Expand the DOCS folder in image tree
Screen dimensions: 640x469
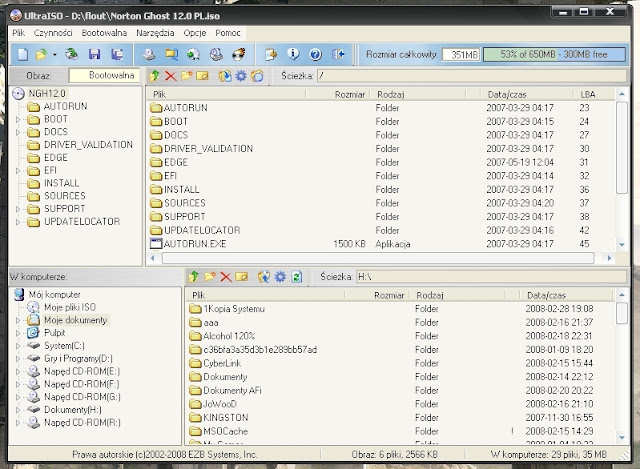coord(18,132)
